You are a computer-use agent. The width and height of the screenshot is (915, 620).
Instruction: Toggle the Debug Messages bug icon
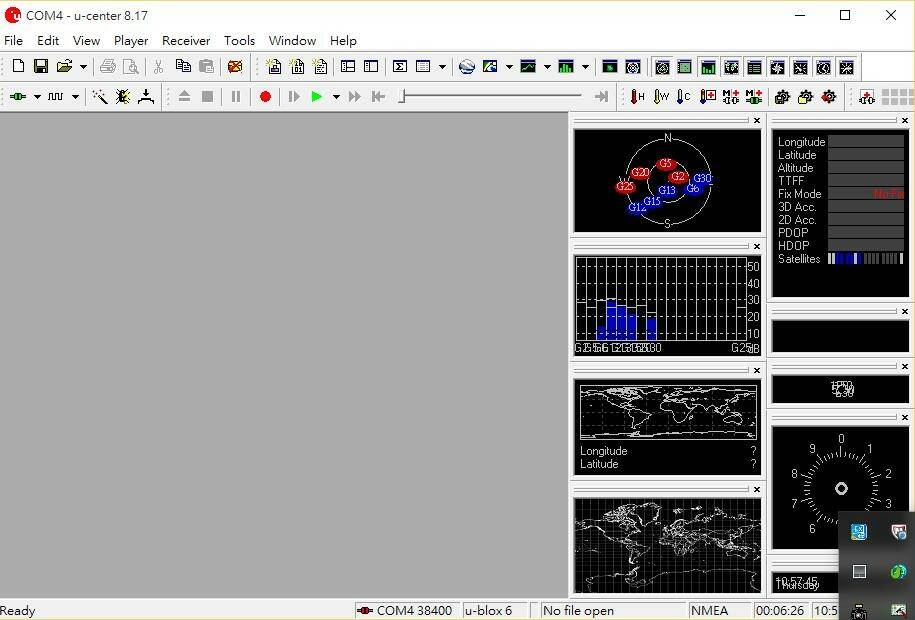pos(123,96)
